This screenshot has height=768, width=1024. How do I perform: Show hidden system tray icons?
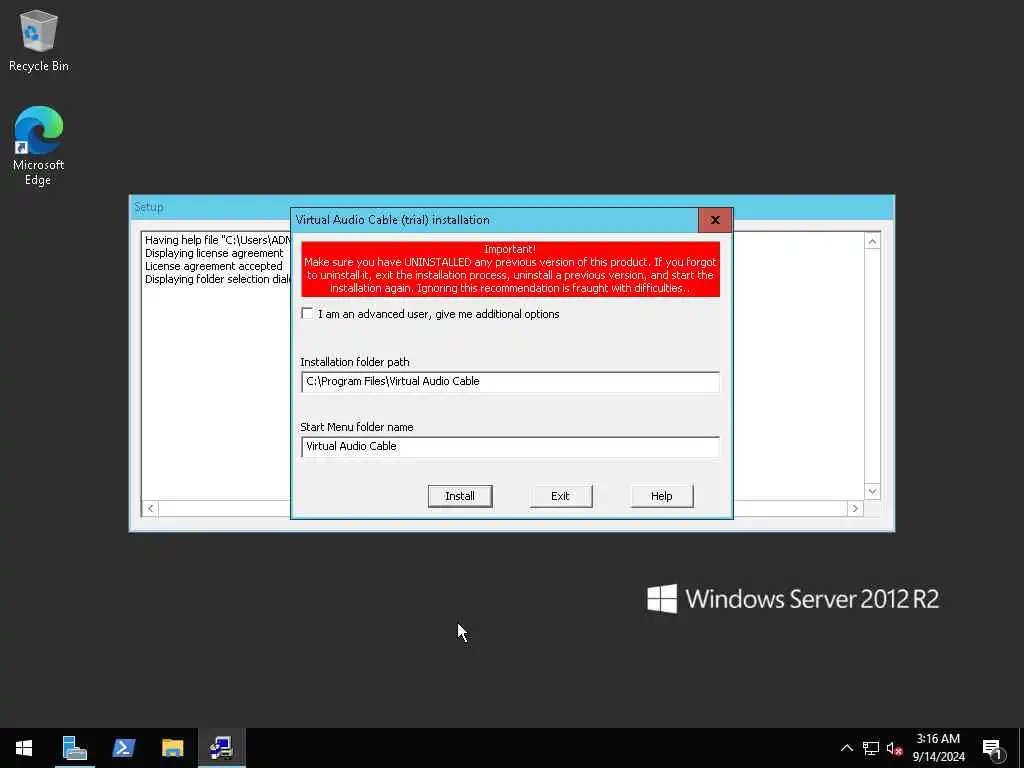click(846, 748)
